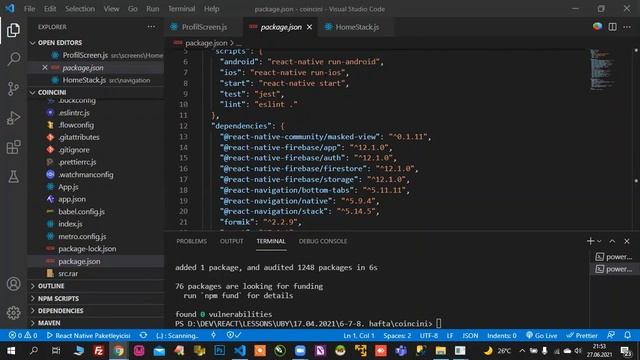Image resolution: width=640 pixels, height=360 pixels.
Task: Split the editor to the right
Action: click(612, 27)
